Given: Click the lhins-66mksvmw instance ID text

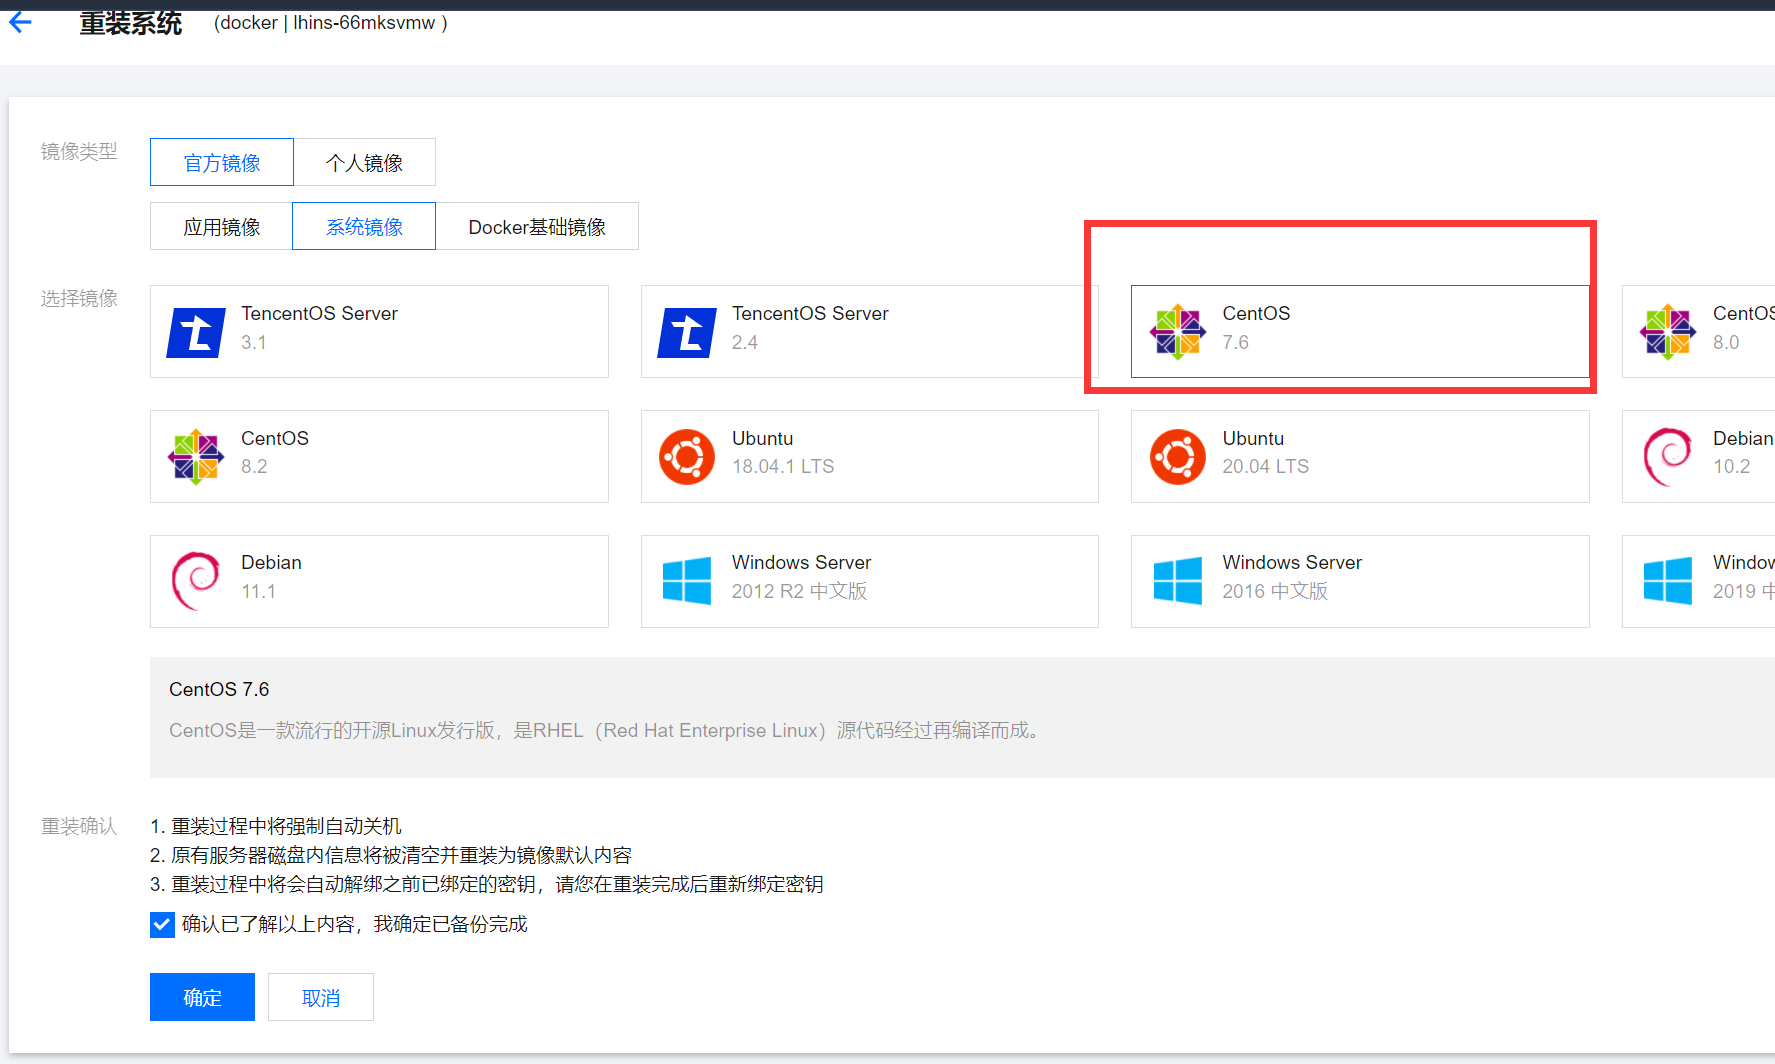Looking at the screenshot, I should pos(364,22).
